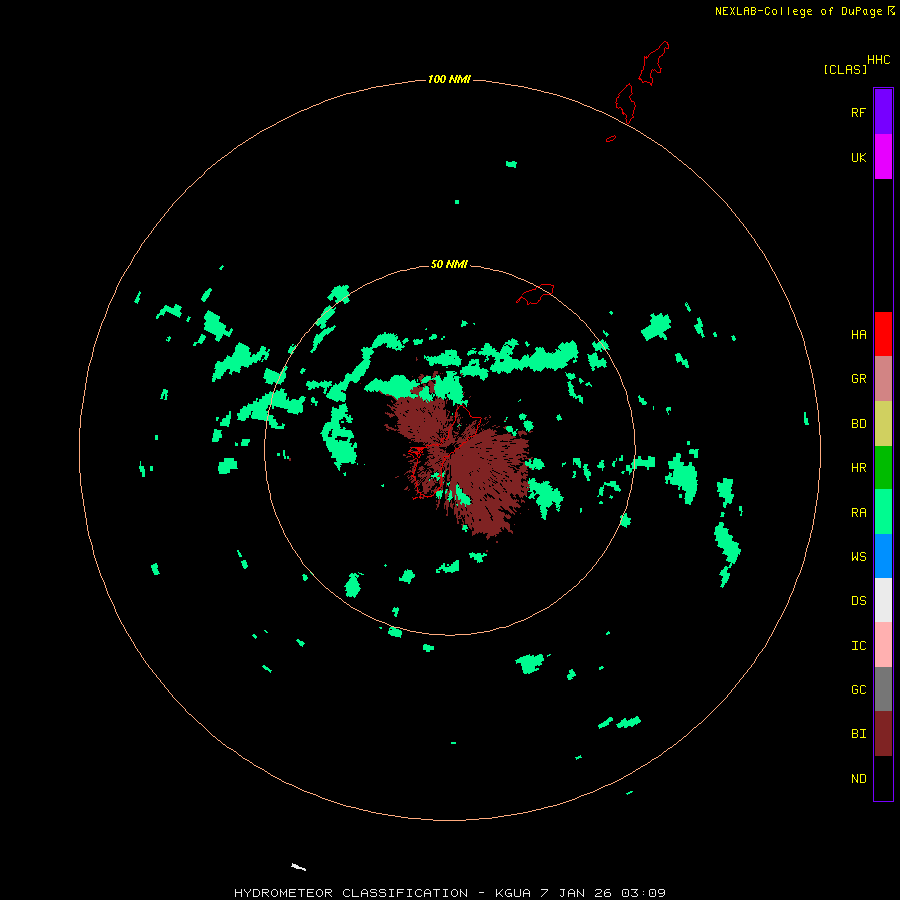This screenshot has height=900, width=900.
Task: Click the BI brown legend swatch
Action: (883, 734)
